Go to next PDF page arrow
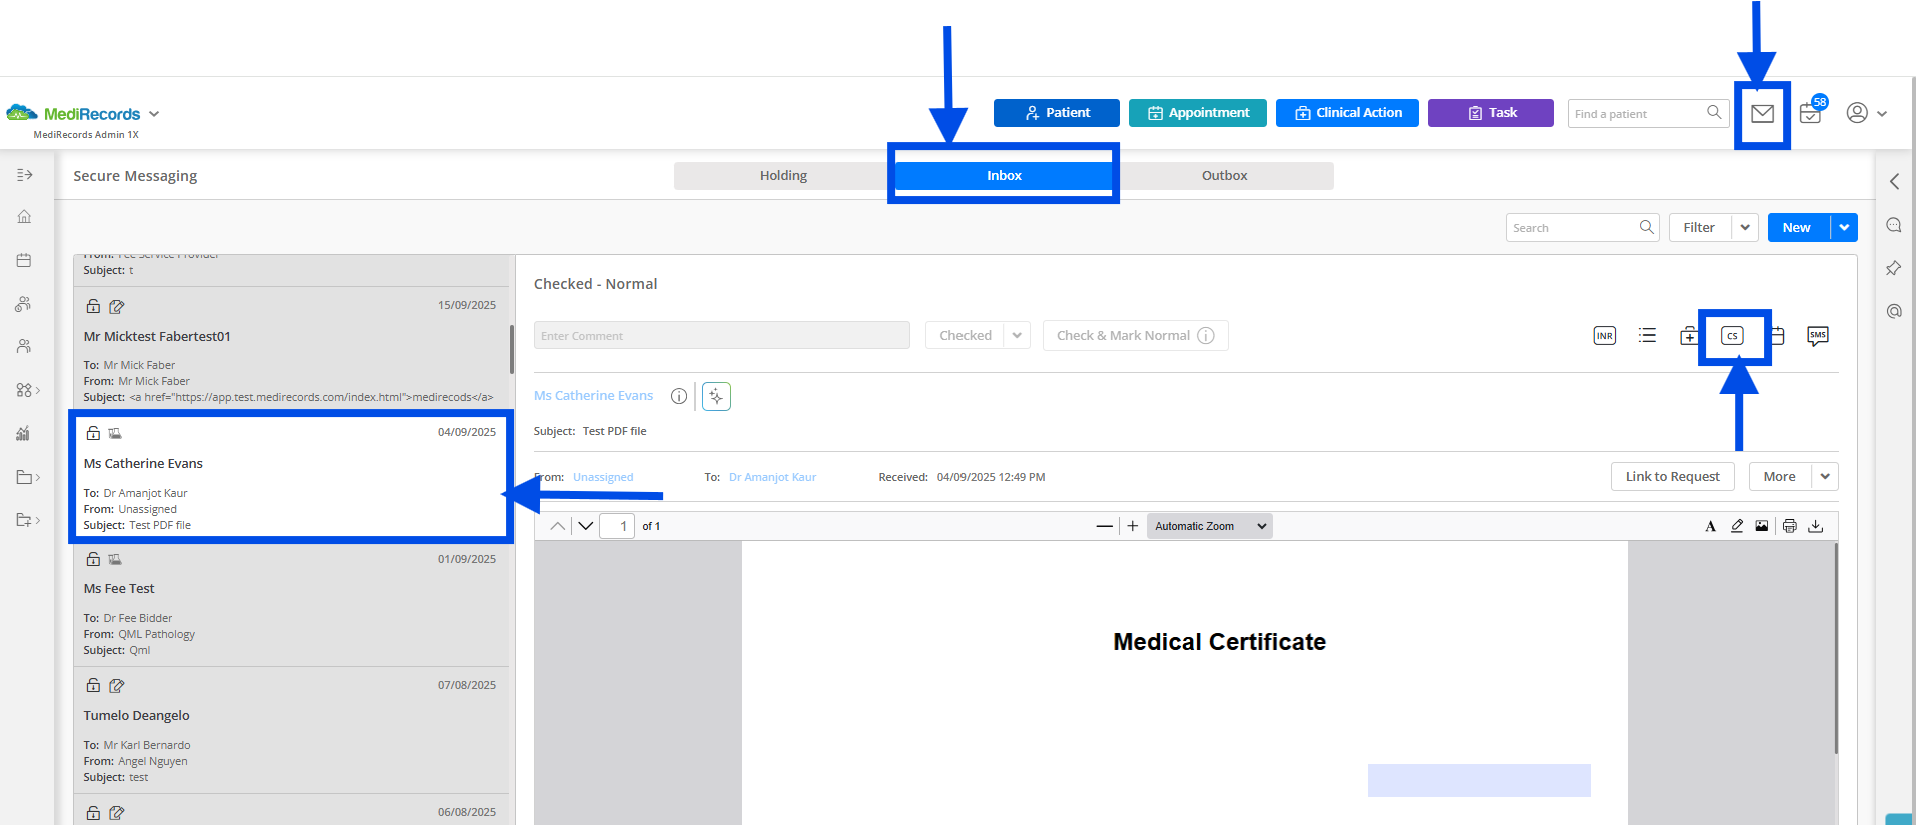This screenshot has width=1916, height=825. pyautogui.click(x=586, y=526)
